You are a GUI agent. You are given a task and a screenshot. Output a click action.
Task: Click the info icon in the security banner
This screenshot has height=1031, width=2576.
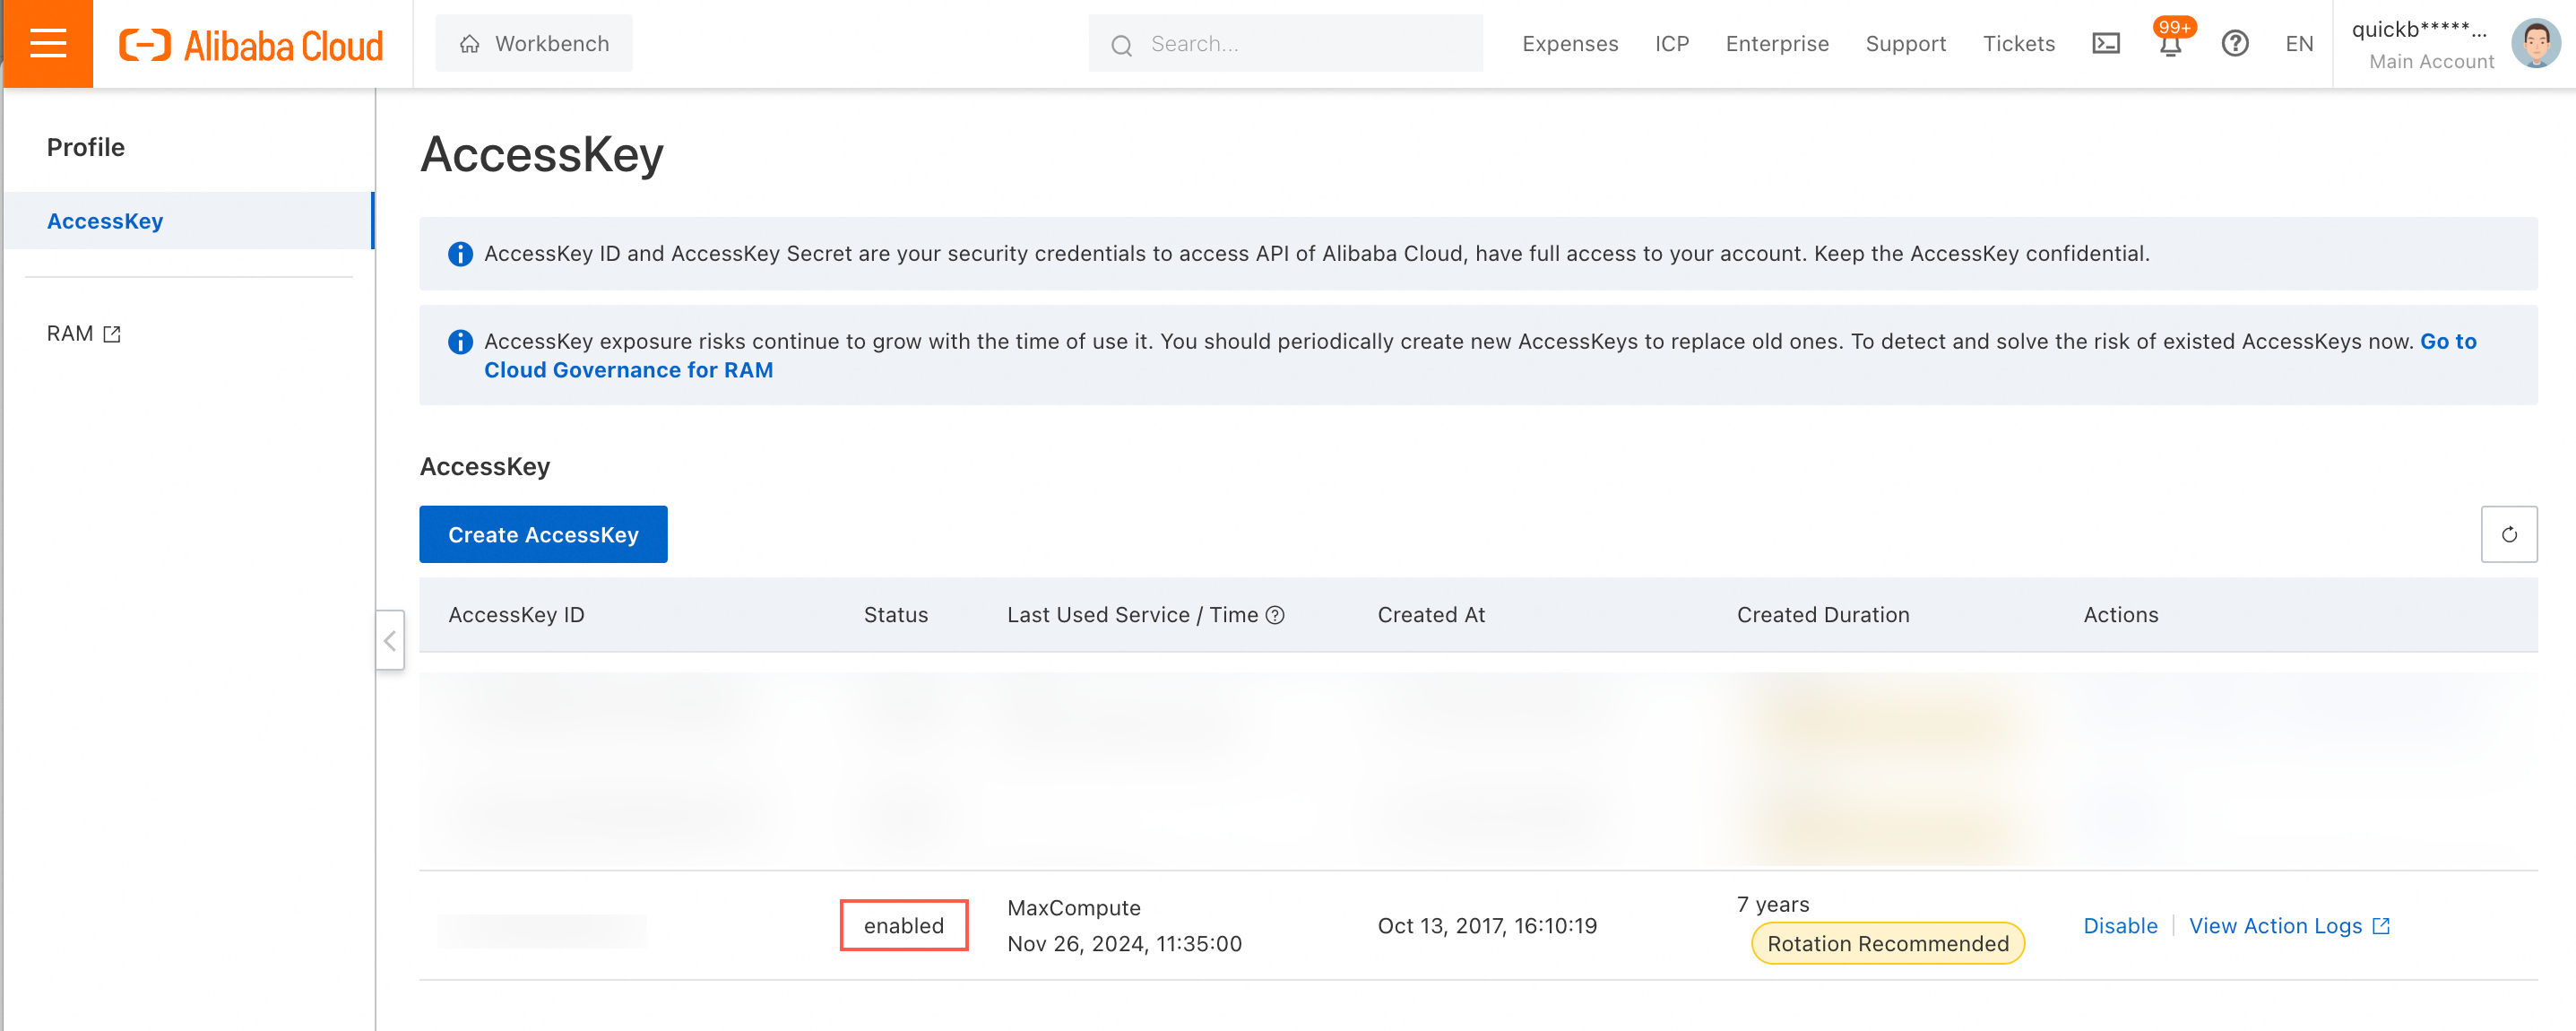tap(460, 254)
